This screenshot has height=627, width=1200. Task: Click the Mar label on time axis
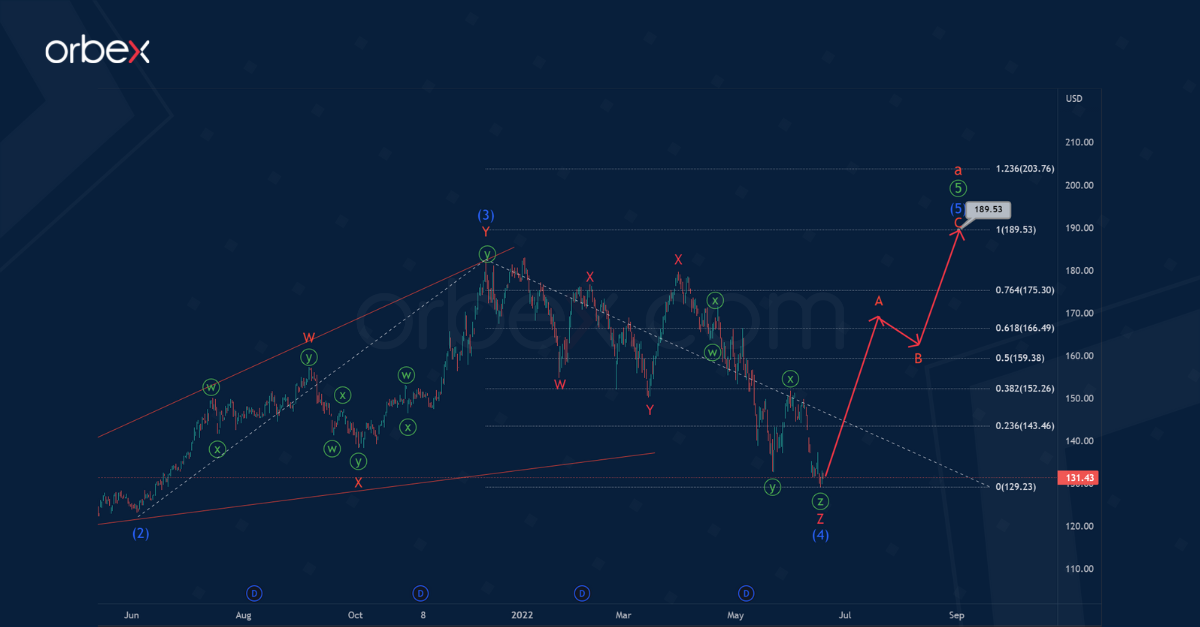pos(623,615)
